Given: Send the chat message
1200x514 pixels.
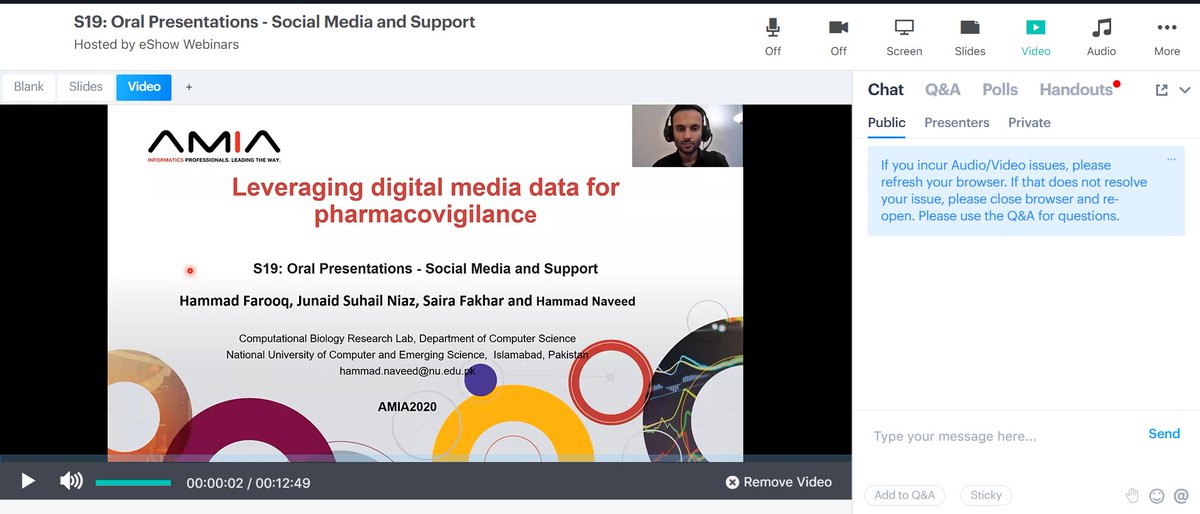Looking at the screenshot, I should tap(1164, 434).
